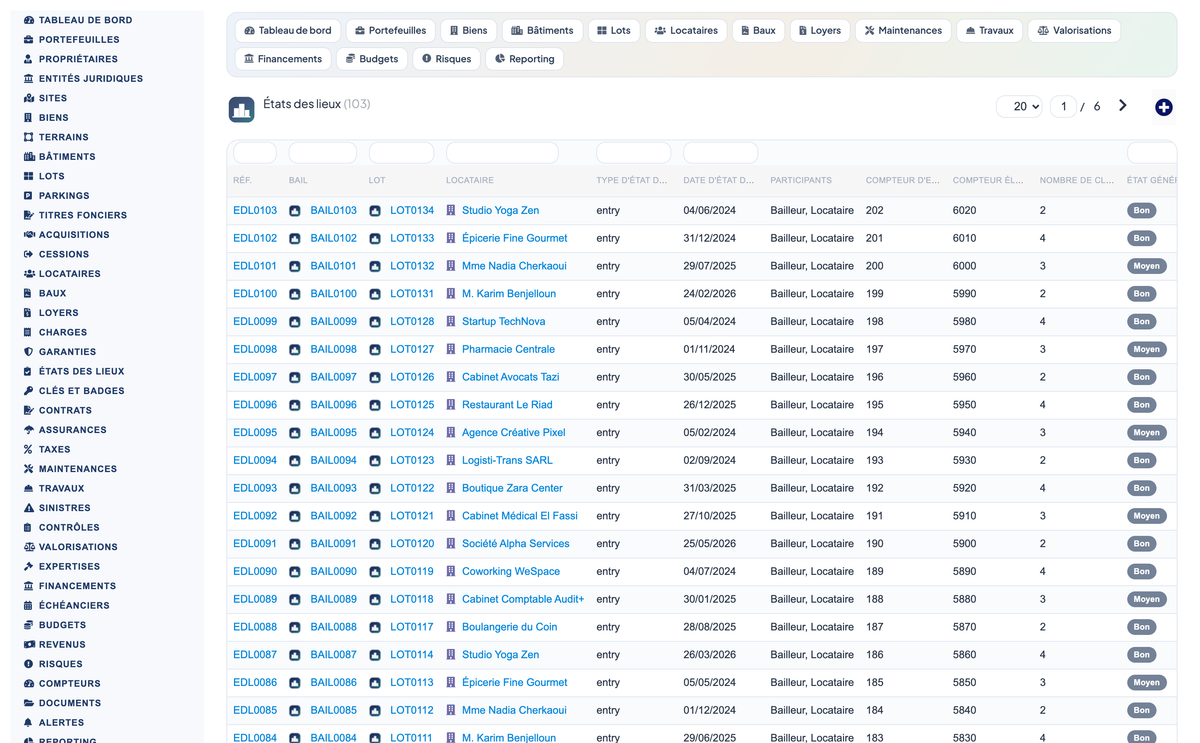Open the Financements top tab

283,59
